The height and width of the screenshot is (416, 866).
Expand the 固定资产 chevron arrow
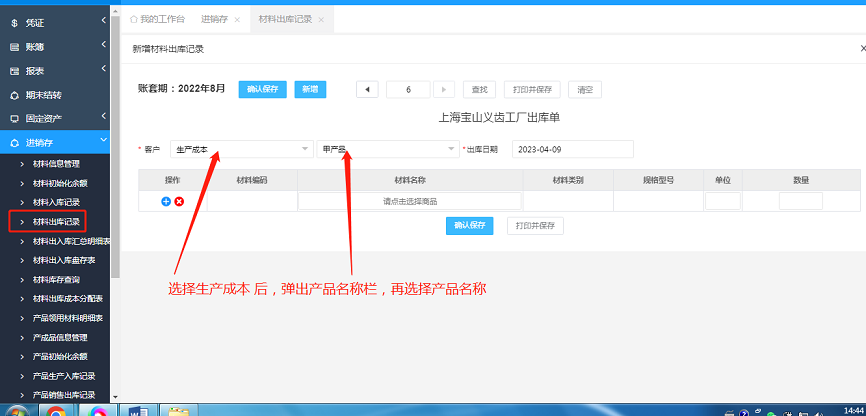pos(103,116)
